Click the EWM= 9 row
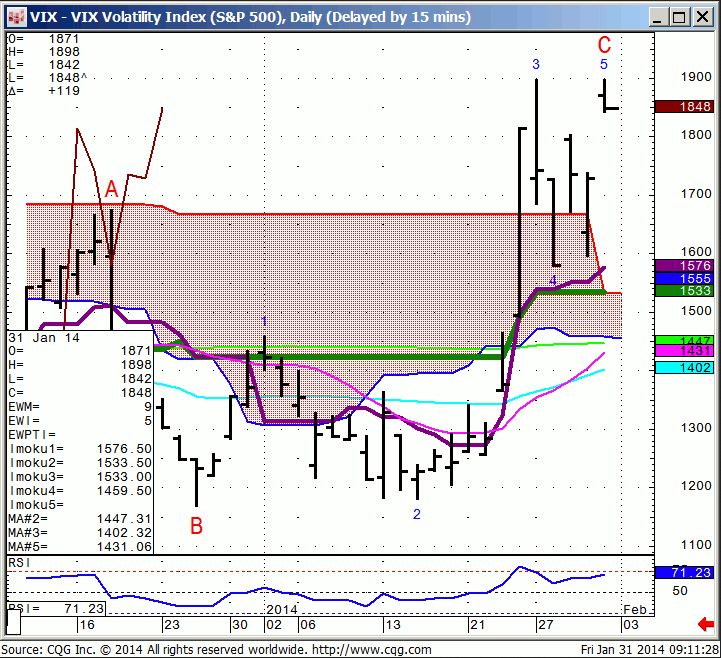This screenshot has width=721, height=658. [x=80, y=406]
